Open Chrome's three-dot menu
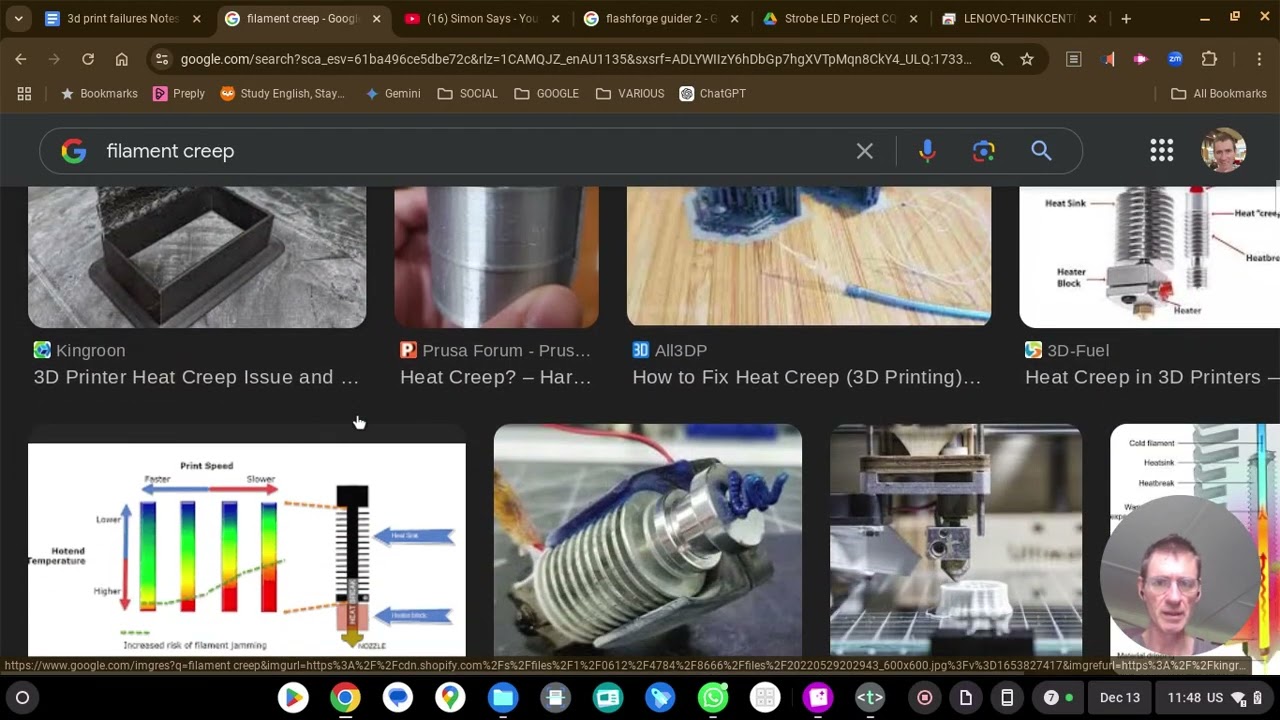Image resolution: width=1280 pixels, height=720 pixels. [x=1259, y=59]
